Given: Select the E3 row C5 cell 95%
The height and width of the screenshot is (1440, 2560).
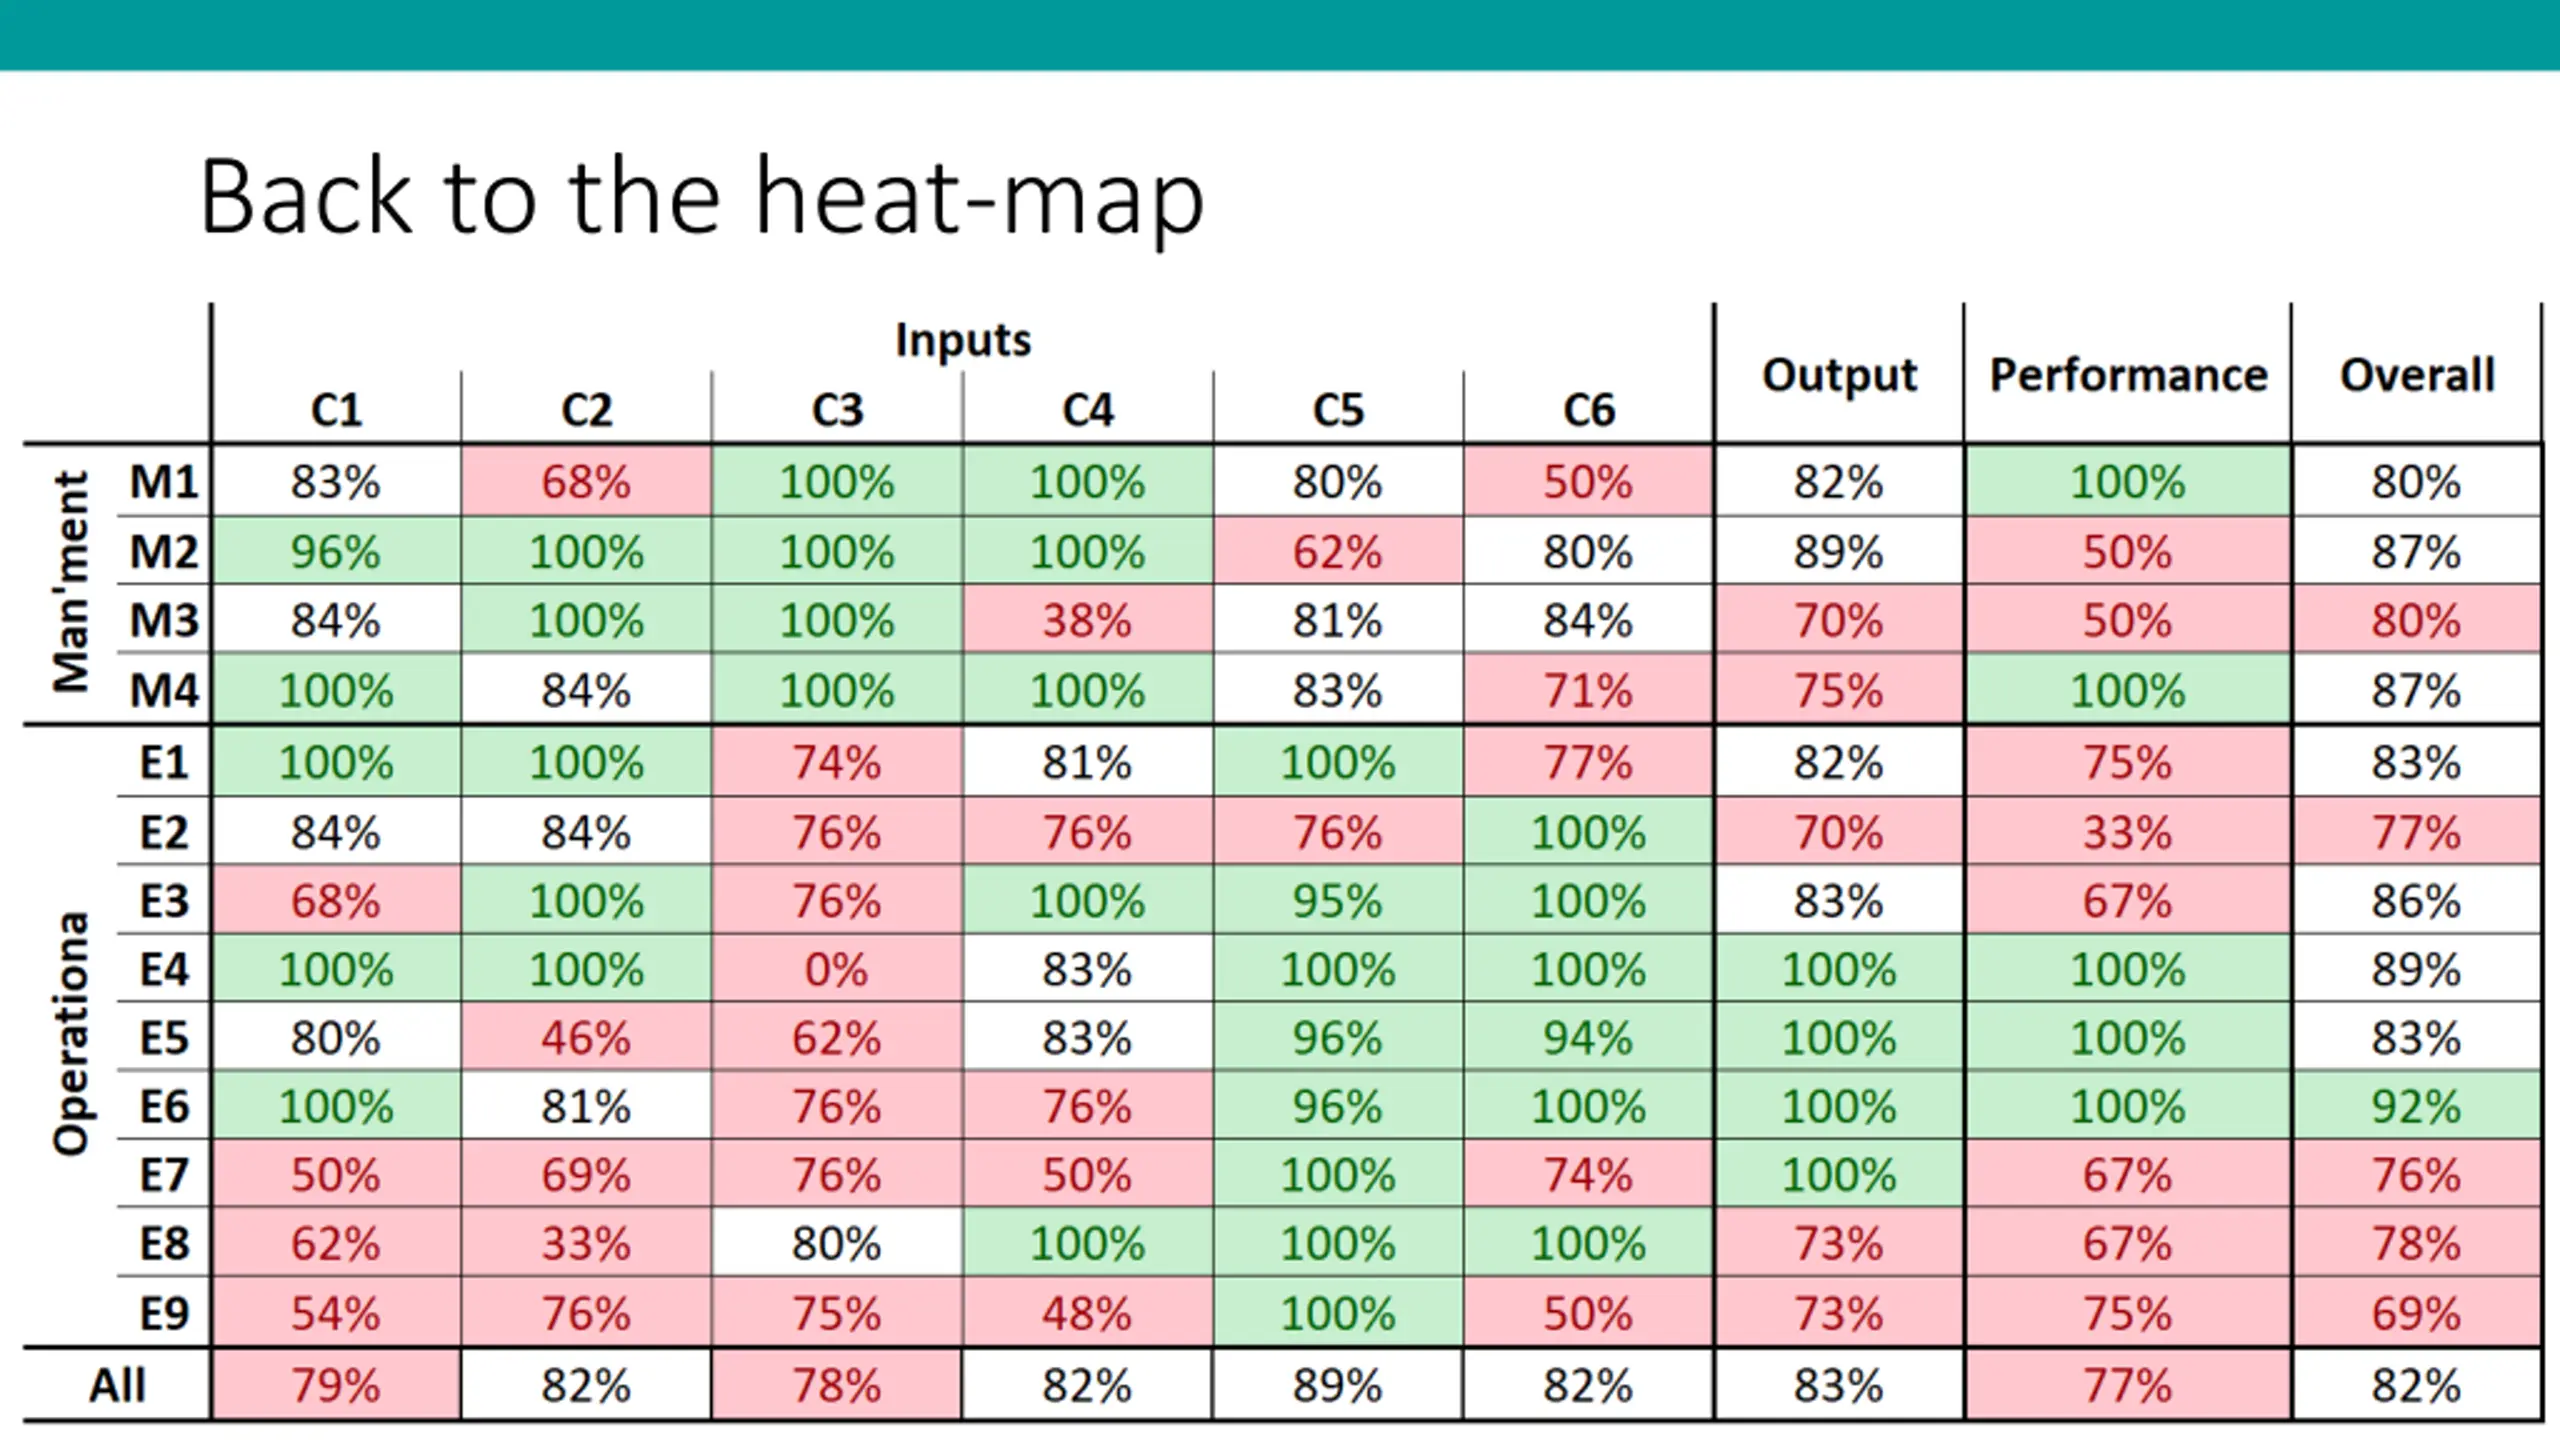Looking at the screenshot, I should click(1338, 901).
